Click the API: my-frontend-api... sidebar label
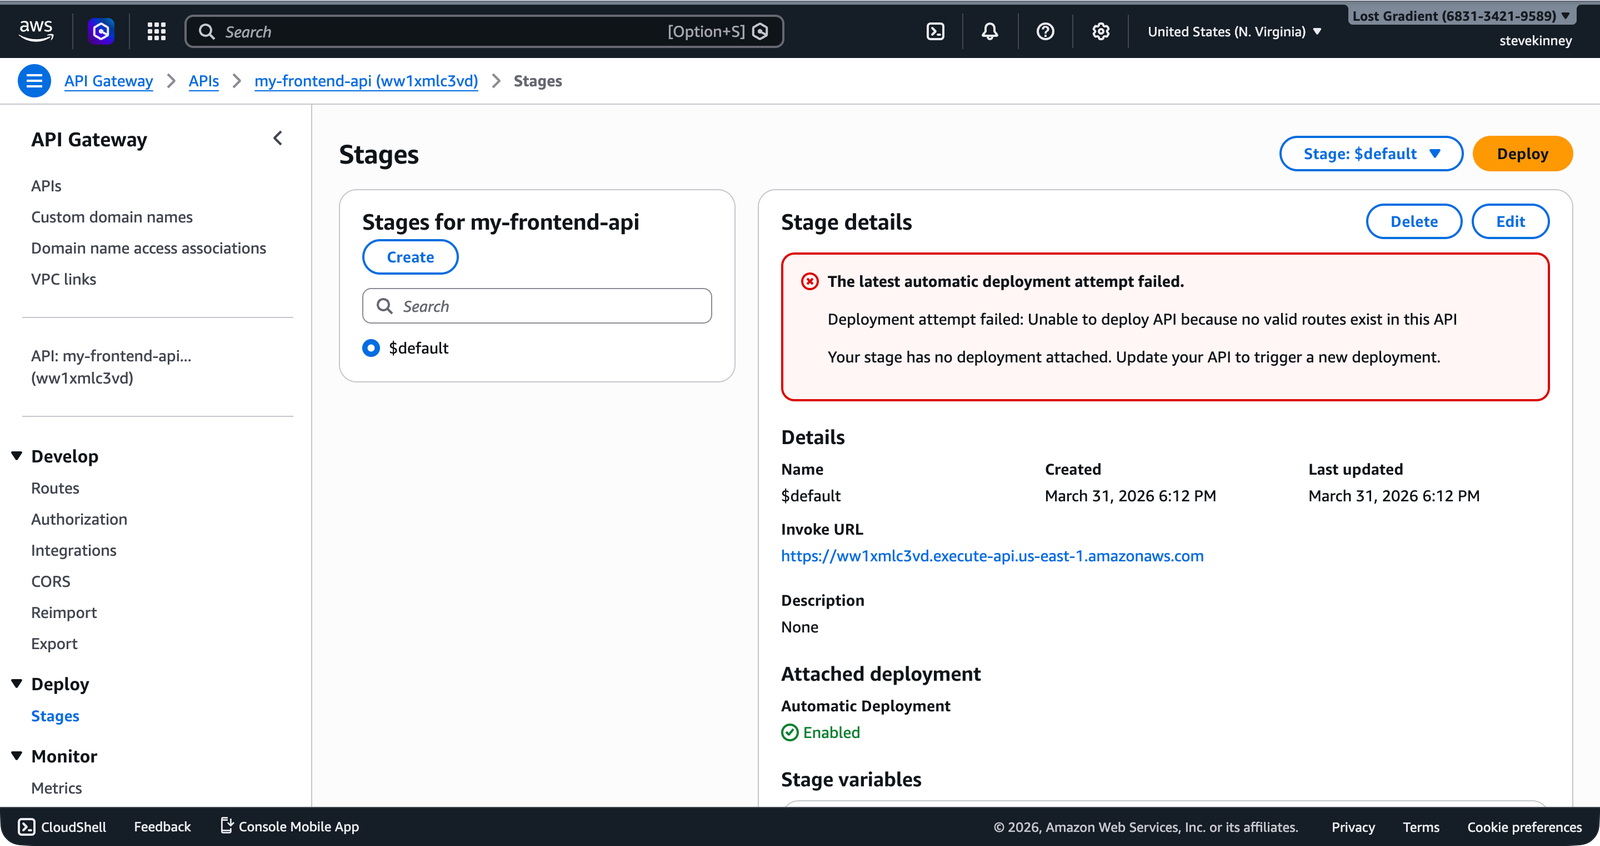Viewport: 1600px width, 846px height. (111, 367)
